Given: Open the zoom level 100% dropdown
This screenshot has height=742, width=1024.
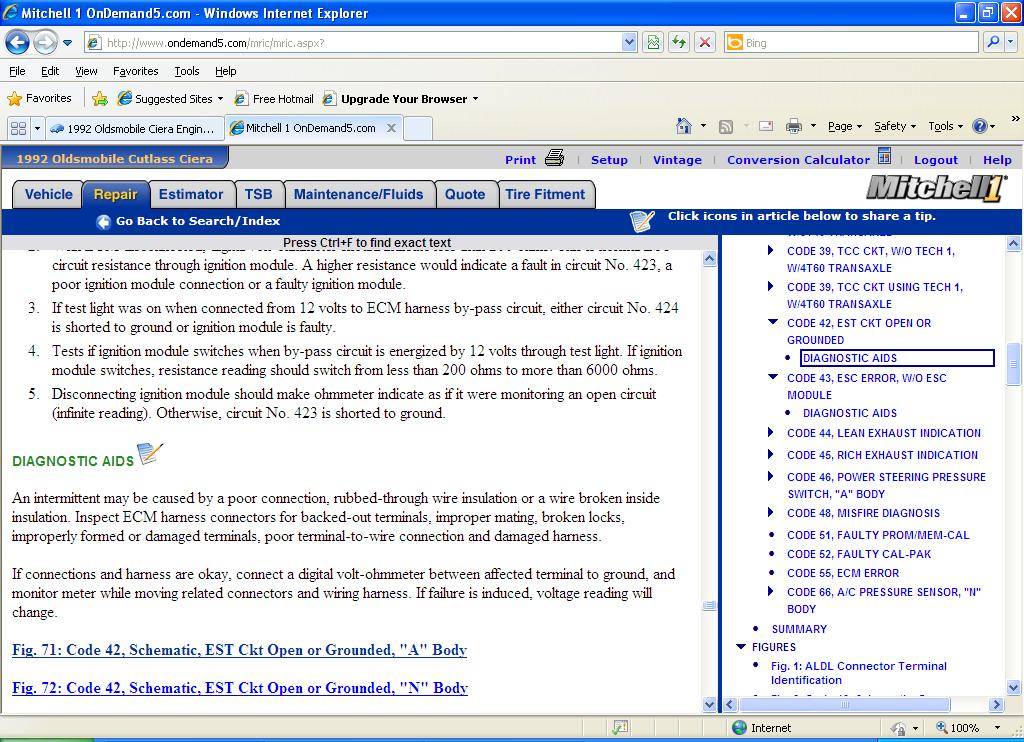Looking at the screenshot, I should 996,728.
